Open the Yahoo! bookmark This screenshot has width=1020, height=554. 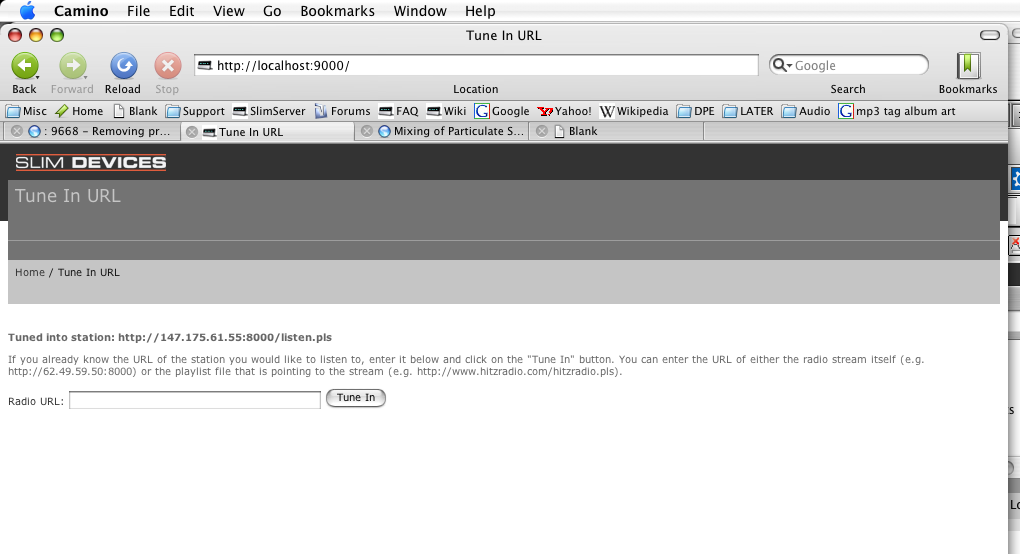[x=564, y=111]
